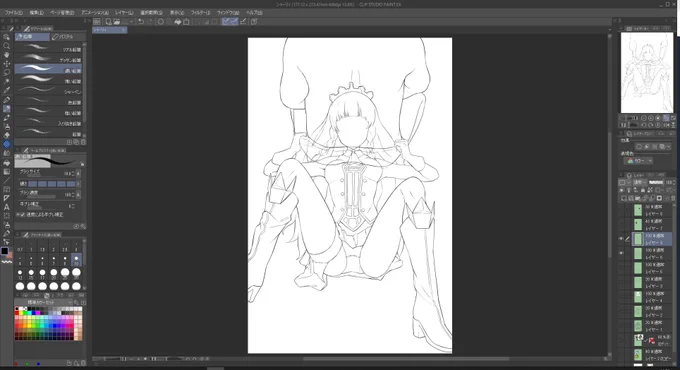Click the Undo arrow in command bar
Image resolution: width=680 pixels, height=370 pixels.
[141, 21]
